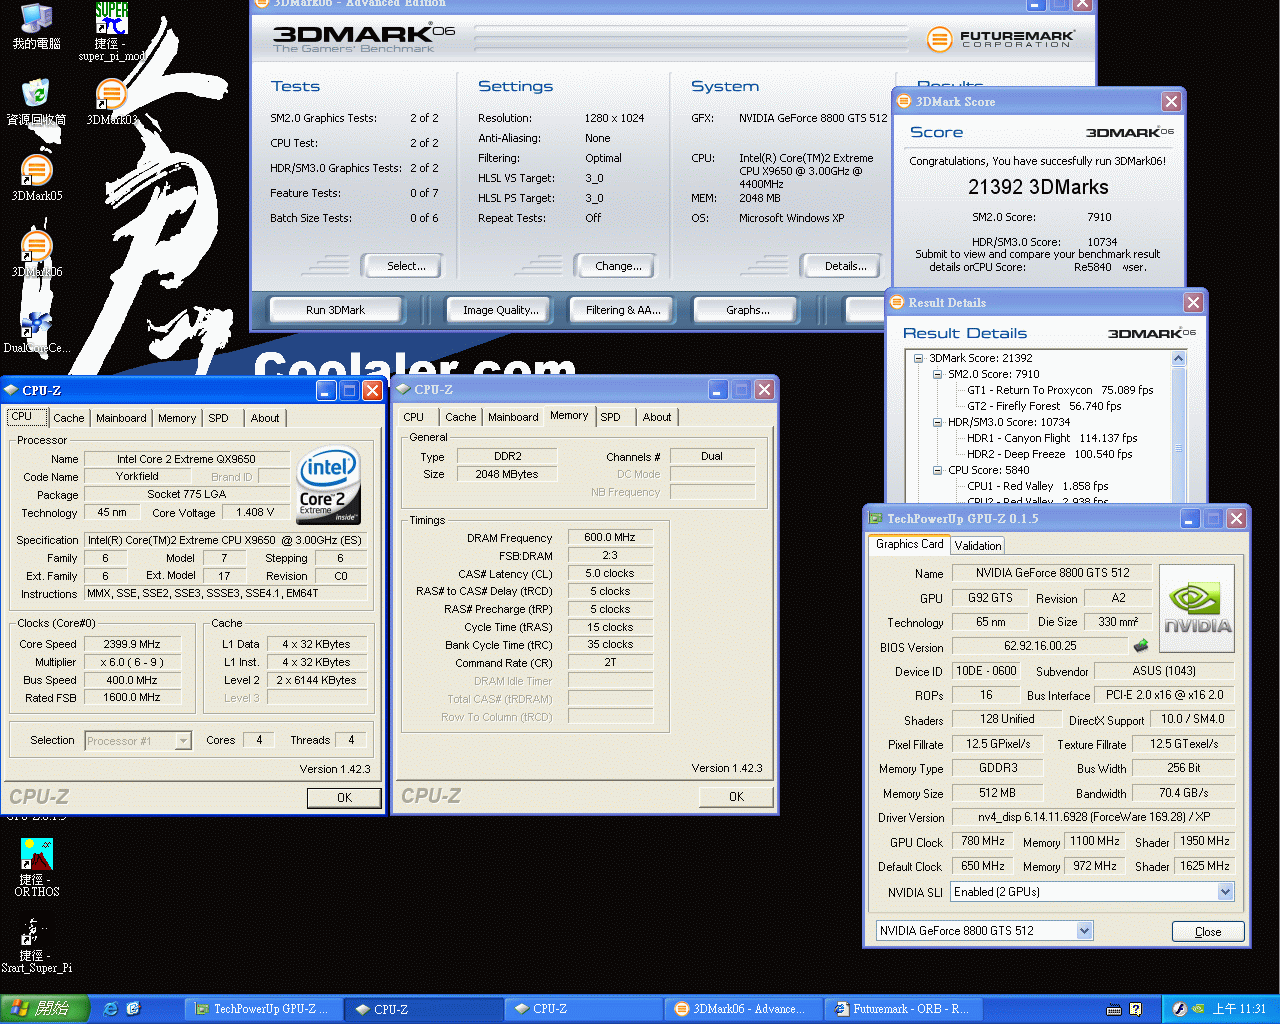Click the keyboard icon in system tray
The width and height of the screenshot is (1280, 1024).
[1114, 1009]
